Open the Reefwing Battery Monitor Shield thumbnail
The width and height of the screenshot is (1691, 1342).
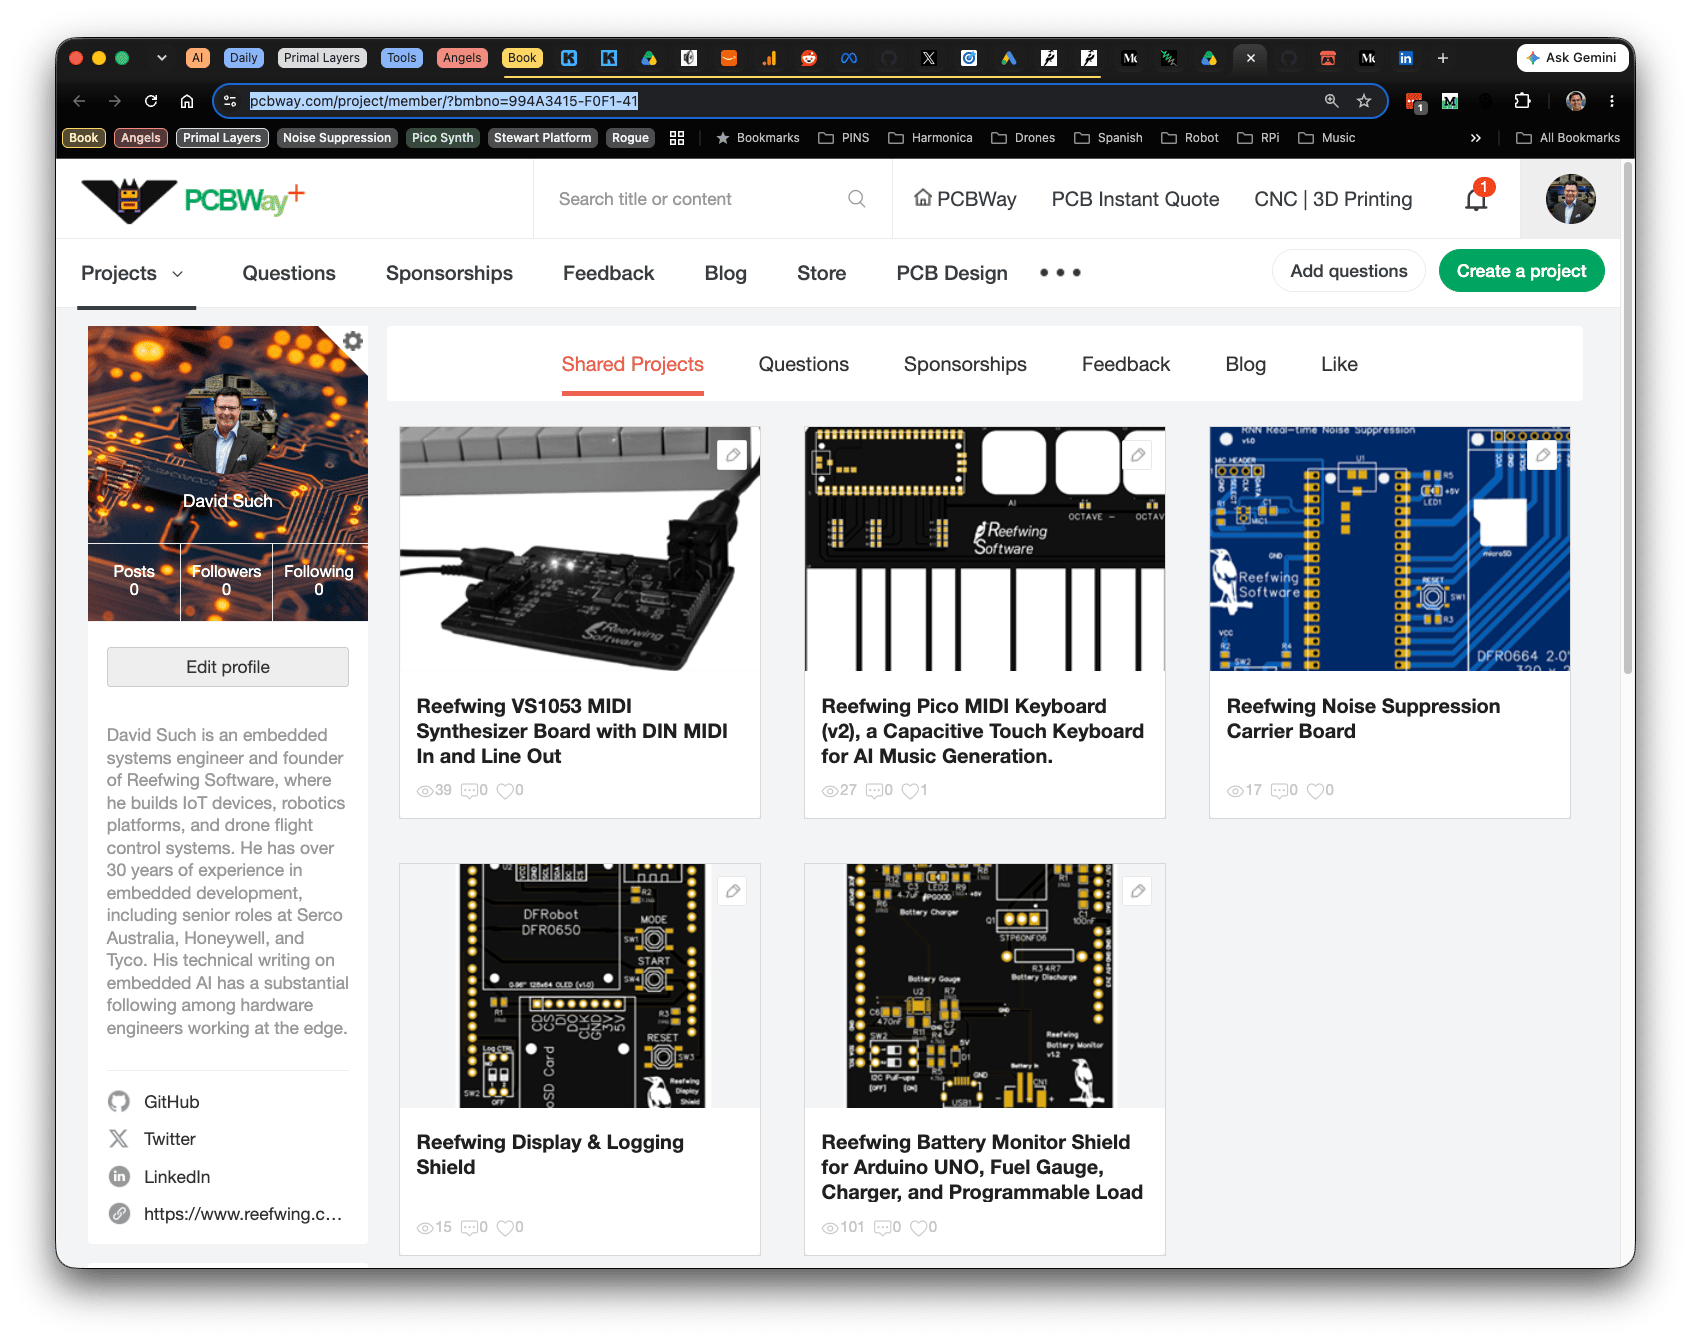(985, 986)
